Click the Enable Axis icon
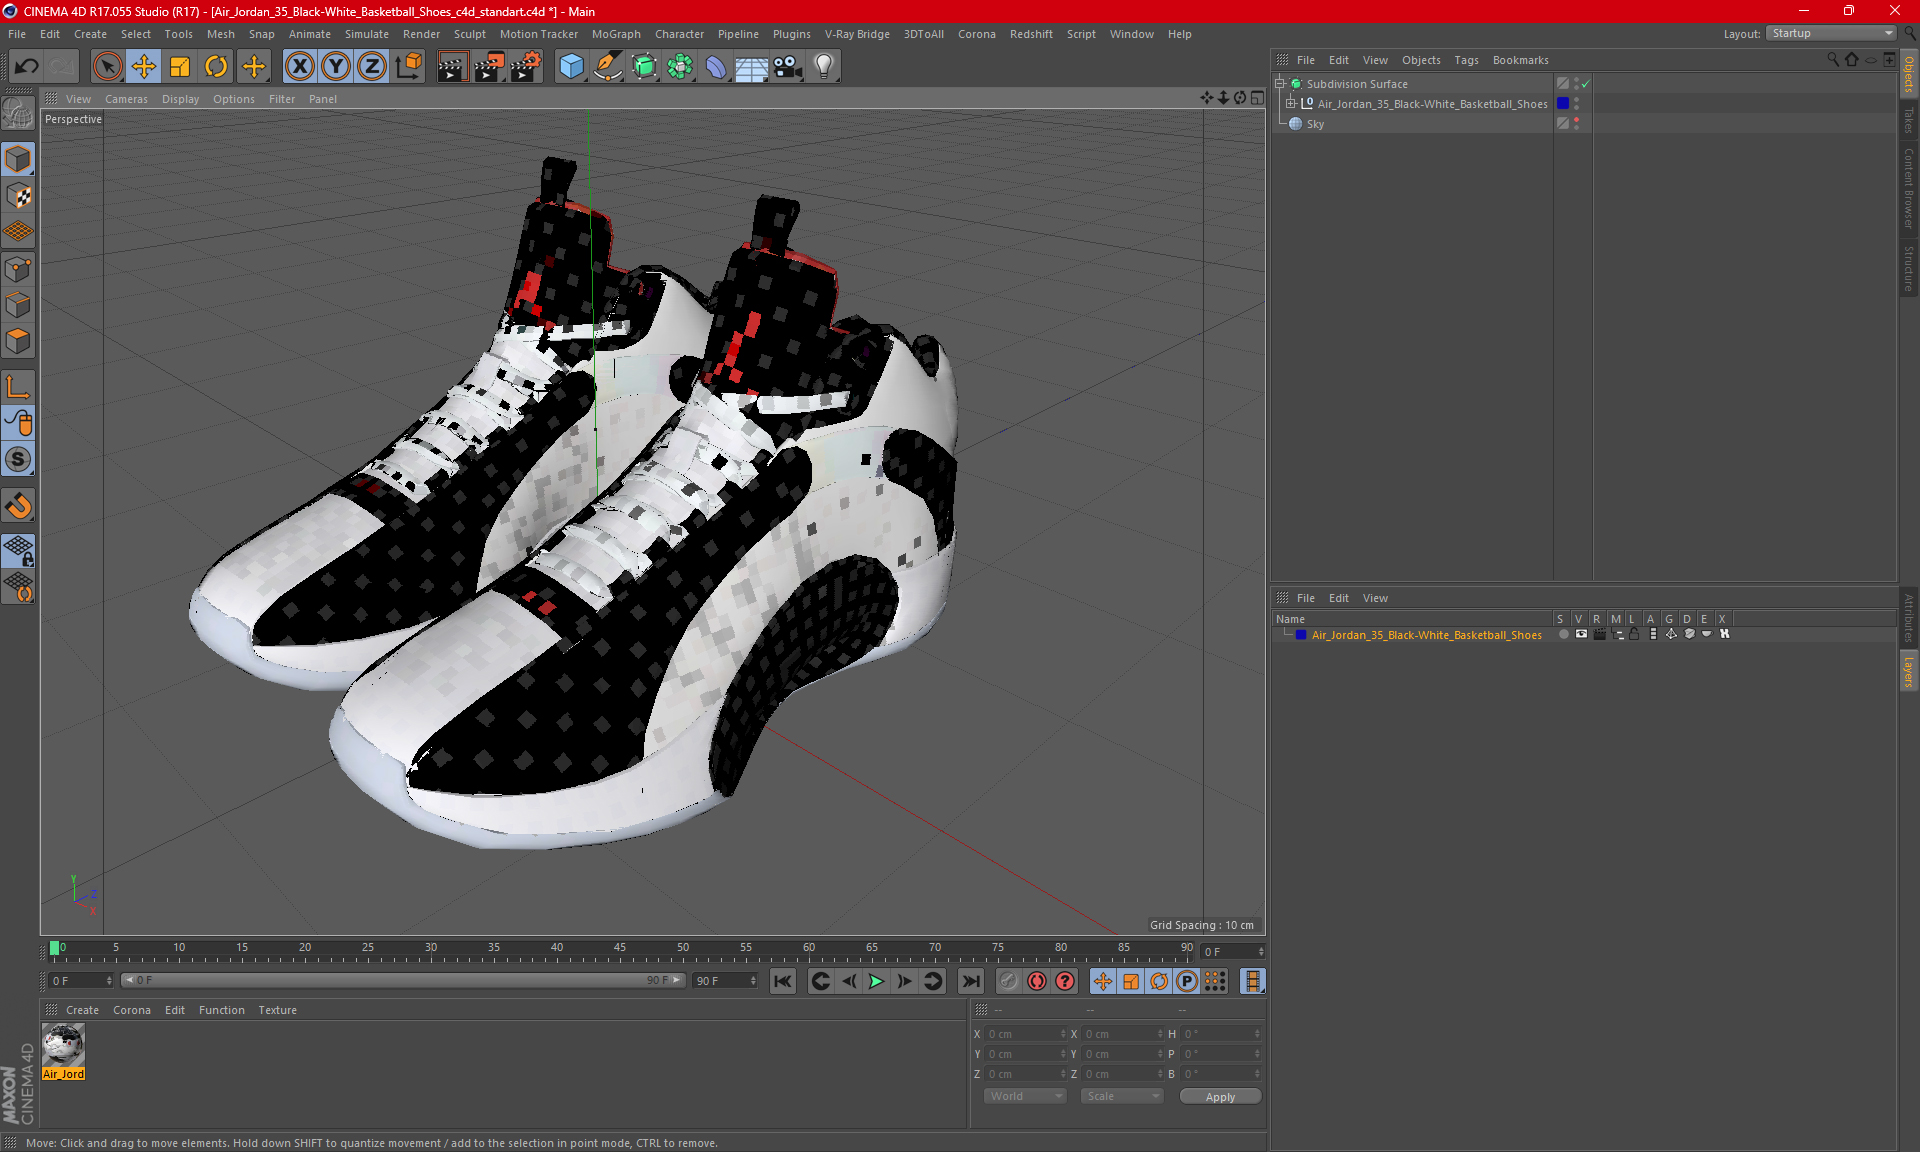 coord(18,387)
